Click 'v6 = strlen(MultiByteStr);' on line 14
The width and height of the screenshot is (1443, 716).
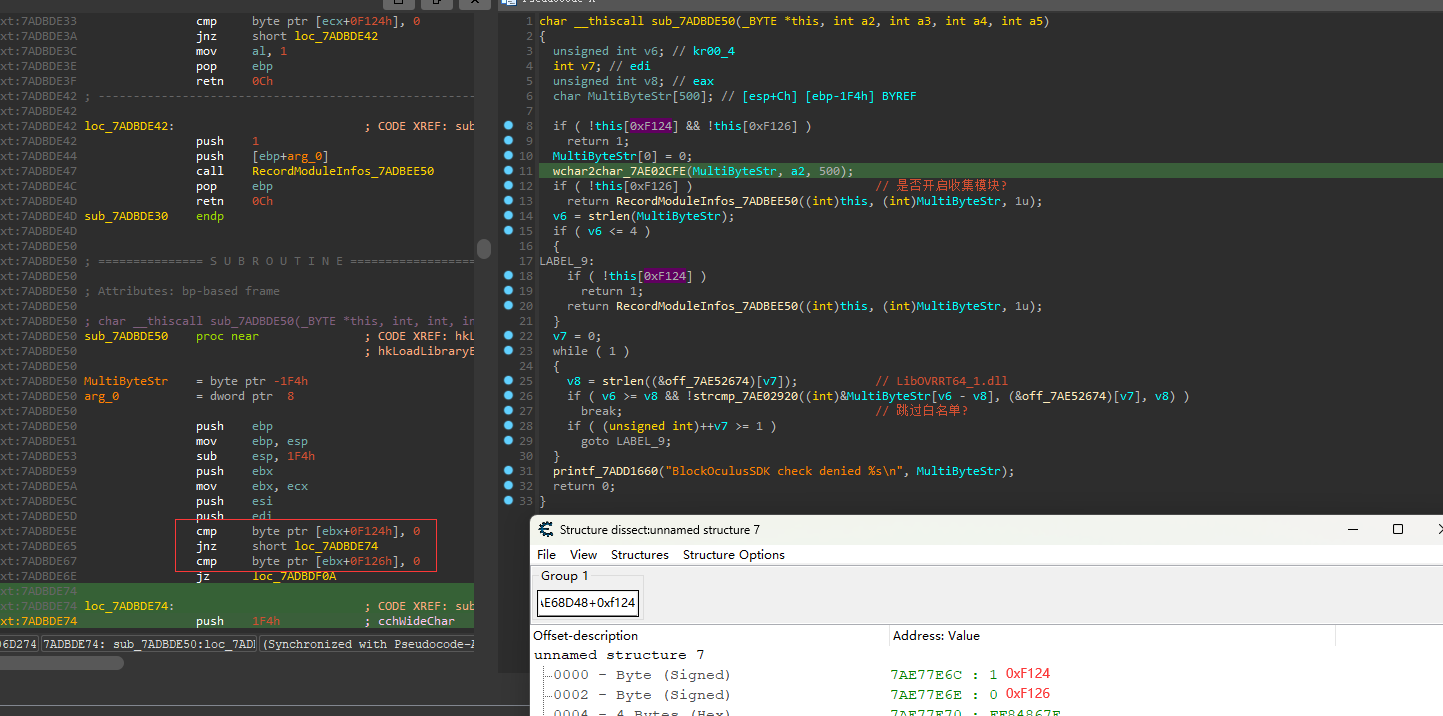point(644,216)
